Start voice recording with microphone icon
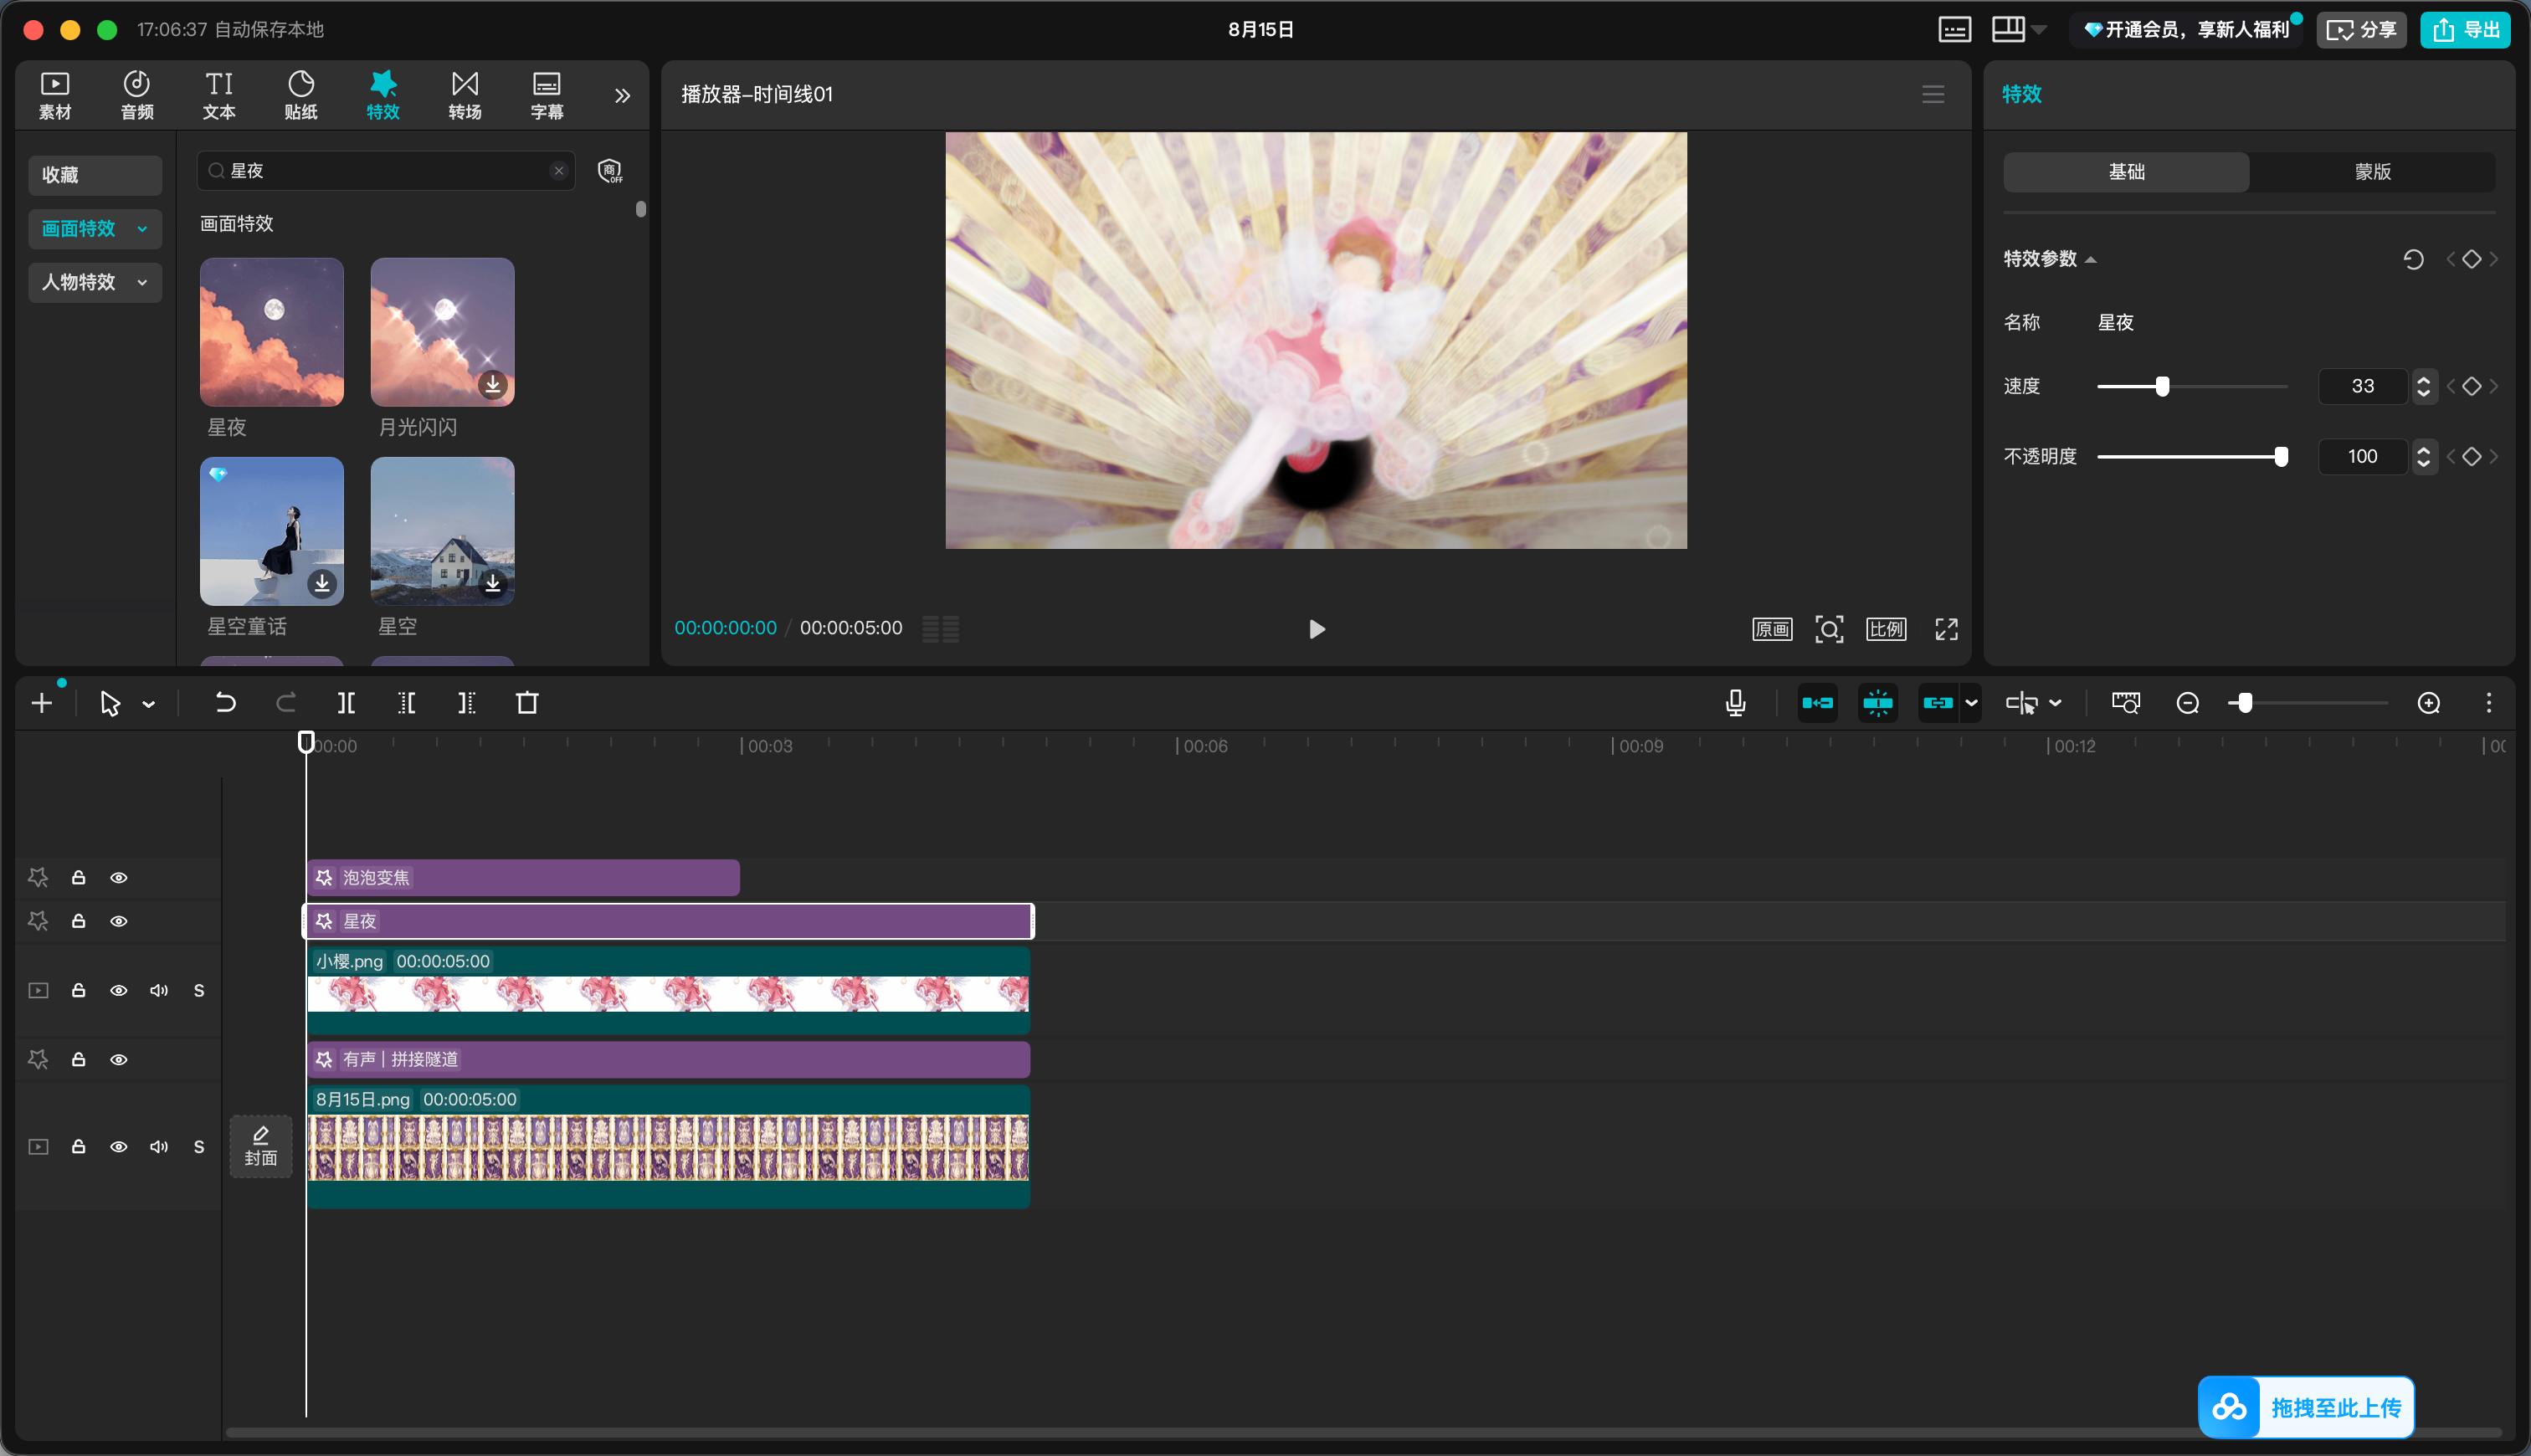The width and height of the screenshot is (2531, 1456). [1736, 703]
